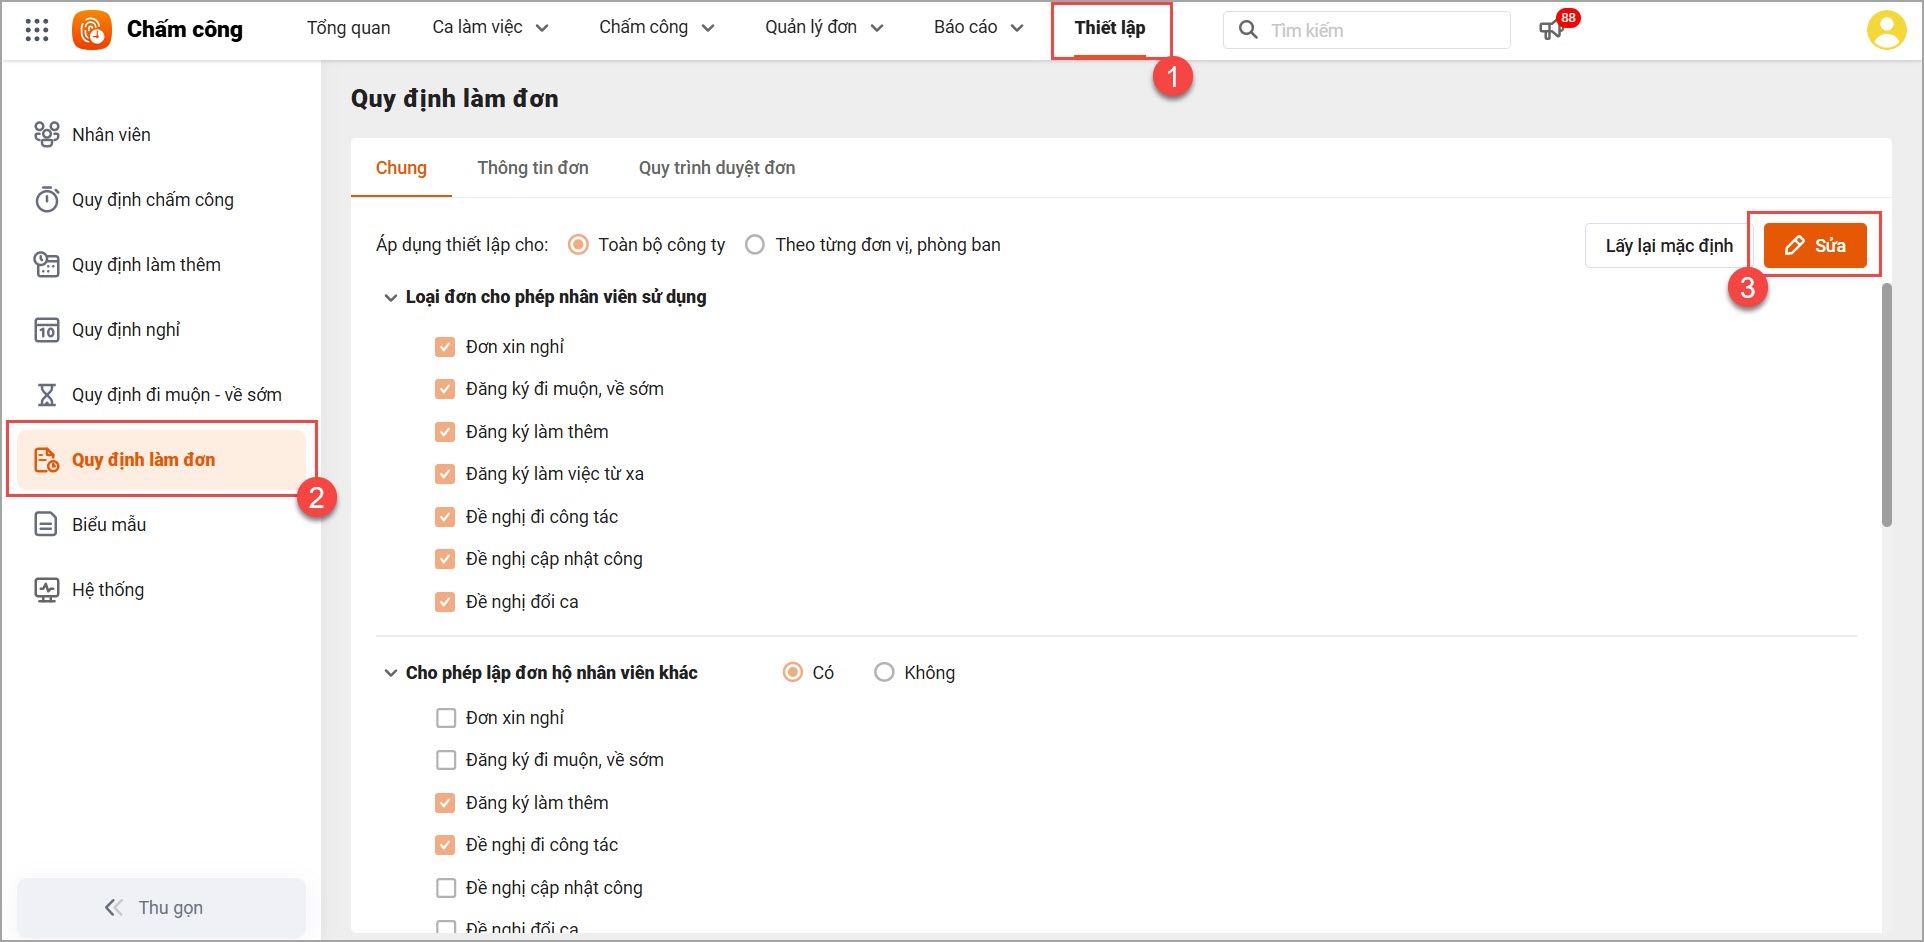1924x942 pixels.
Task: Check Đề nghị cập nhật công under lập đơn hộ
Action: pyautogui.click(x=445, y=888)
